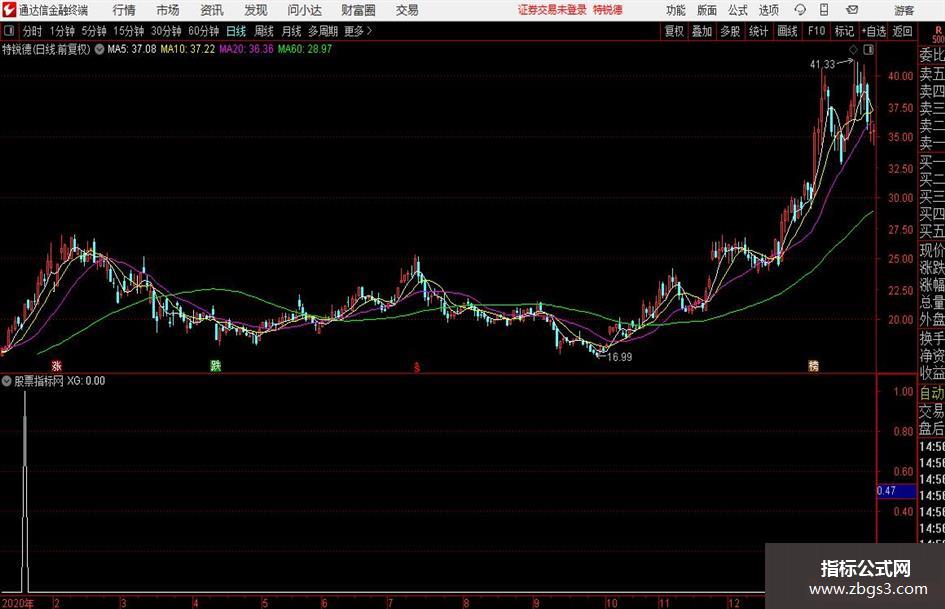Image resolution: width=945 pixels, height=609 pixels.
Task: Click the green 跌 marker on chart
Action: [x=215, y=366]
